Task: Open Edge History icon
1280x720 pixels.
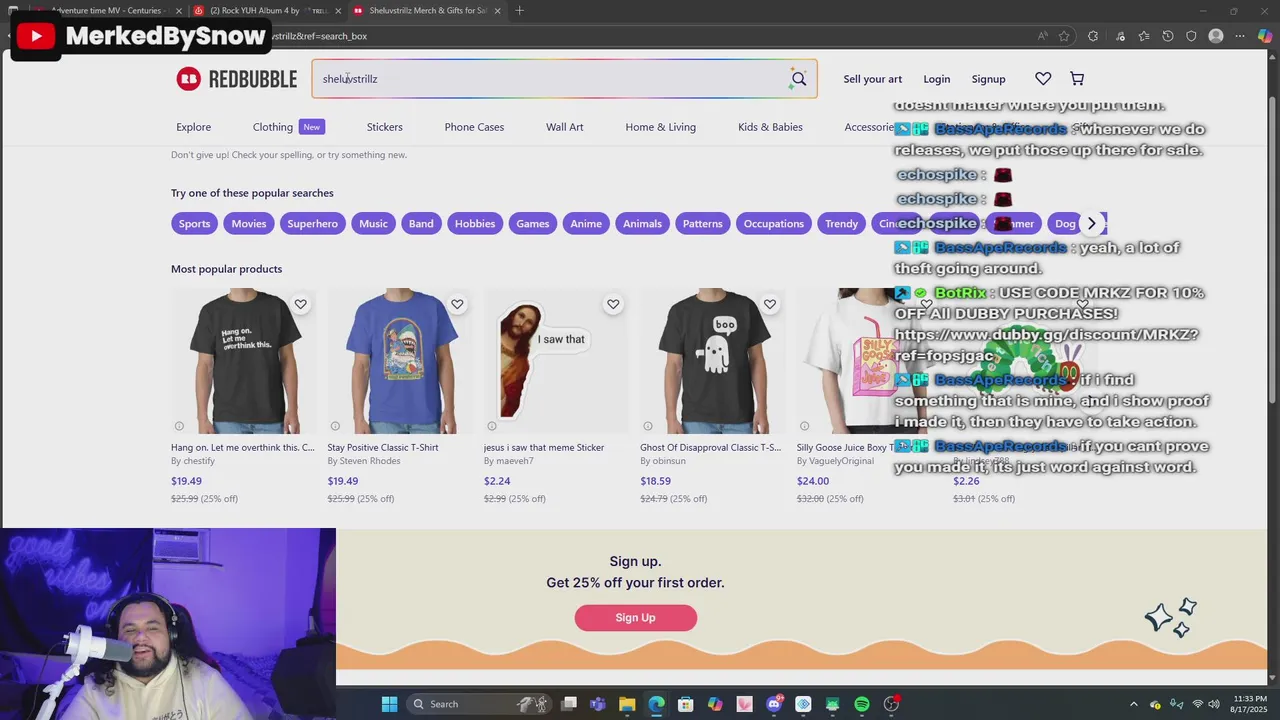Action: [x=1168, y=36]
